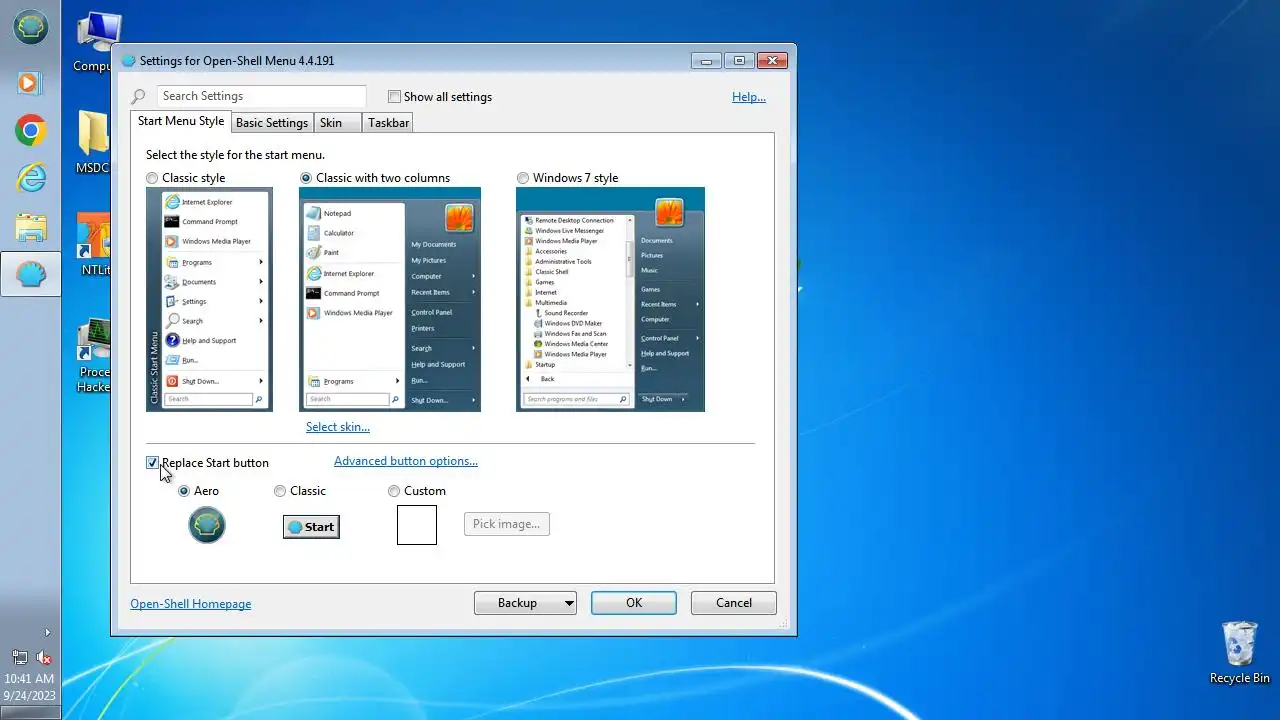Uncheck the Replace Start button checkbox
The height and width of the screenshot is (720, 1280).
point(152,463)
